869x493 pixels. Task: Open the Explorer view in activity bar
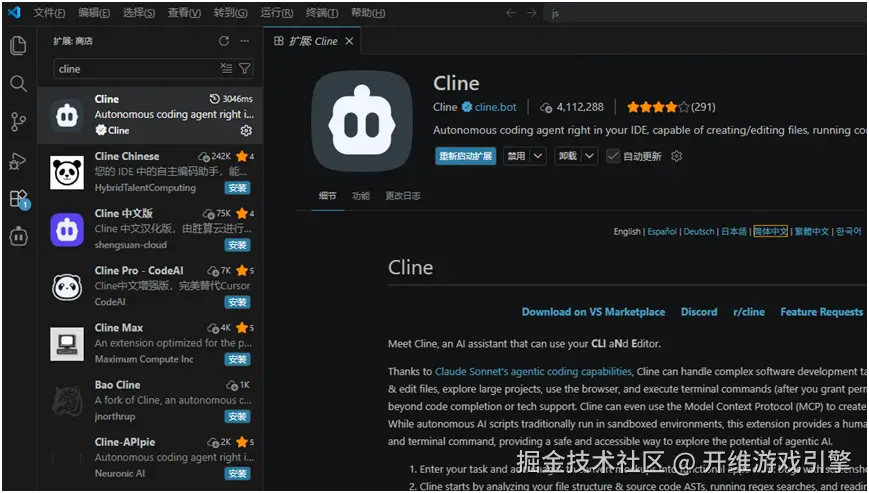(18, 45)
